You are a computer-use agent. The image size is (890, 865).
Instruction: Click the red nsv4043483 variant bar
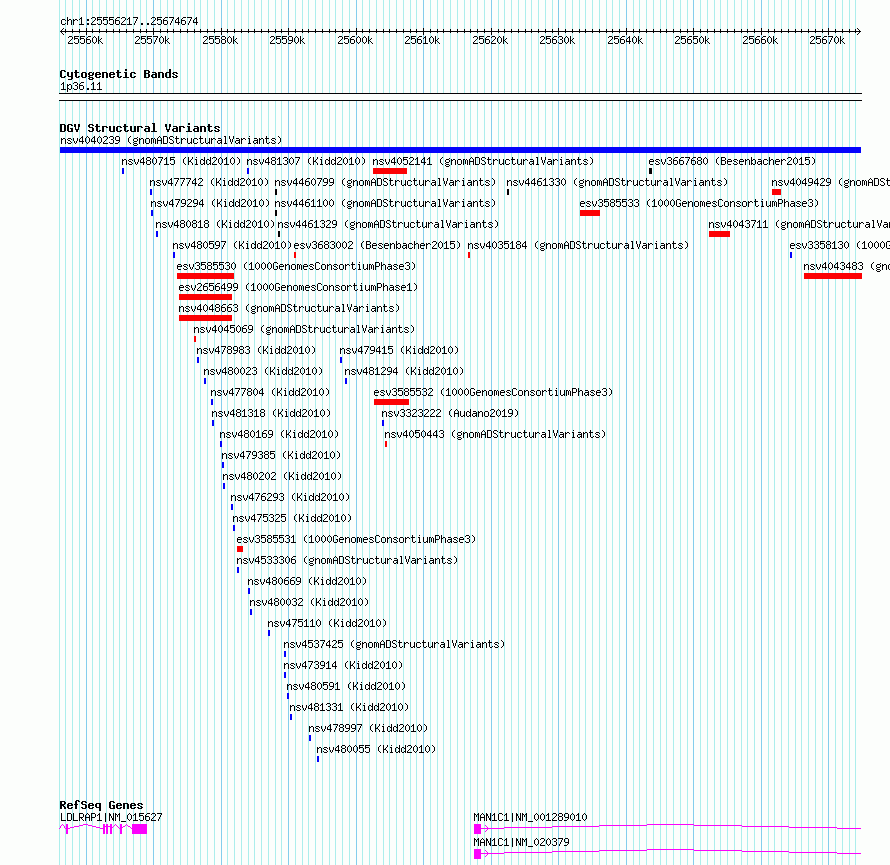833,276
